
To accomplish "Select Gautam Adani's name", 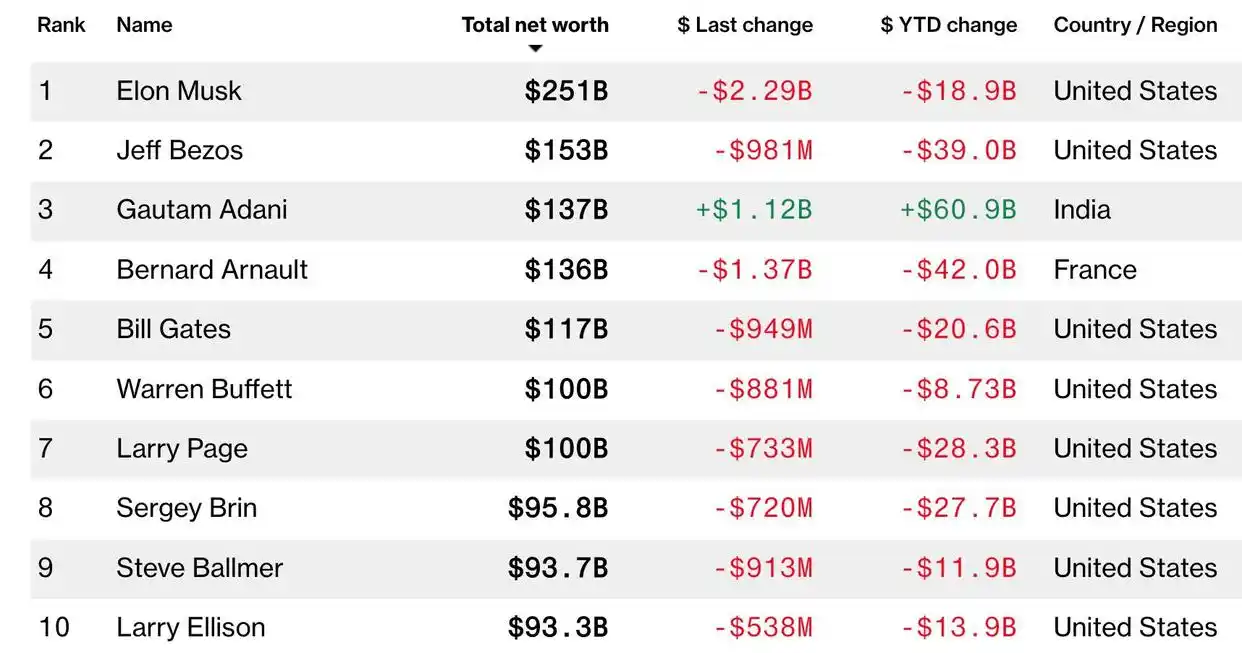I will pyautogui.click(x=202, y=210).
